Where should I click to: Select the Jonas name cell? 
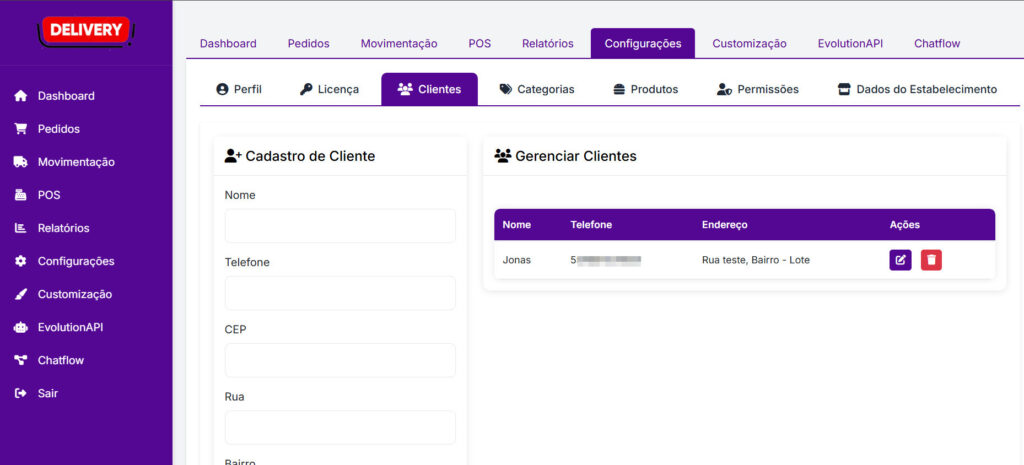pyautogui.click(x=517, y=260)
